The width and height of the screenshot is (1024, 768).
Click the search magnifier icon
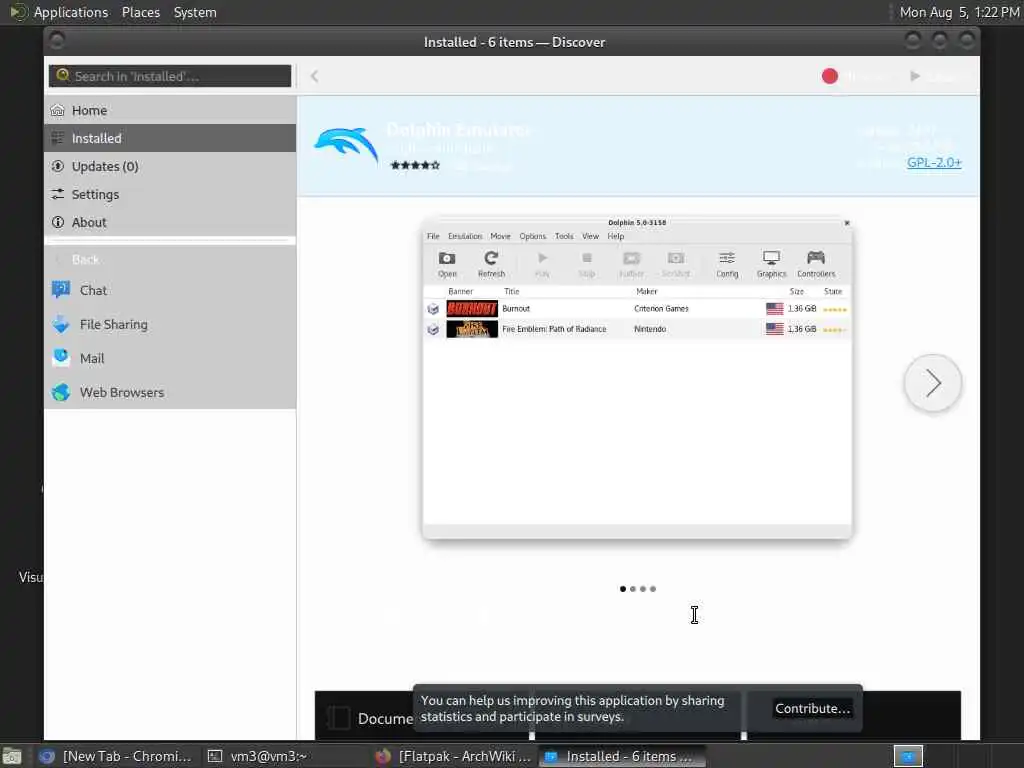tap(63, 75)
